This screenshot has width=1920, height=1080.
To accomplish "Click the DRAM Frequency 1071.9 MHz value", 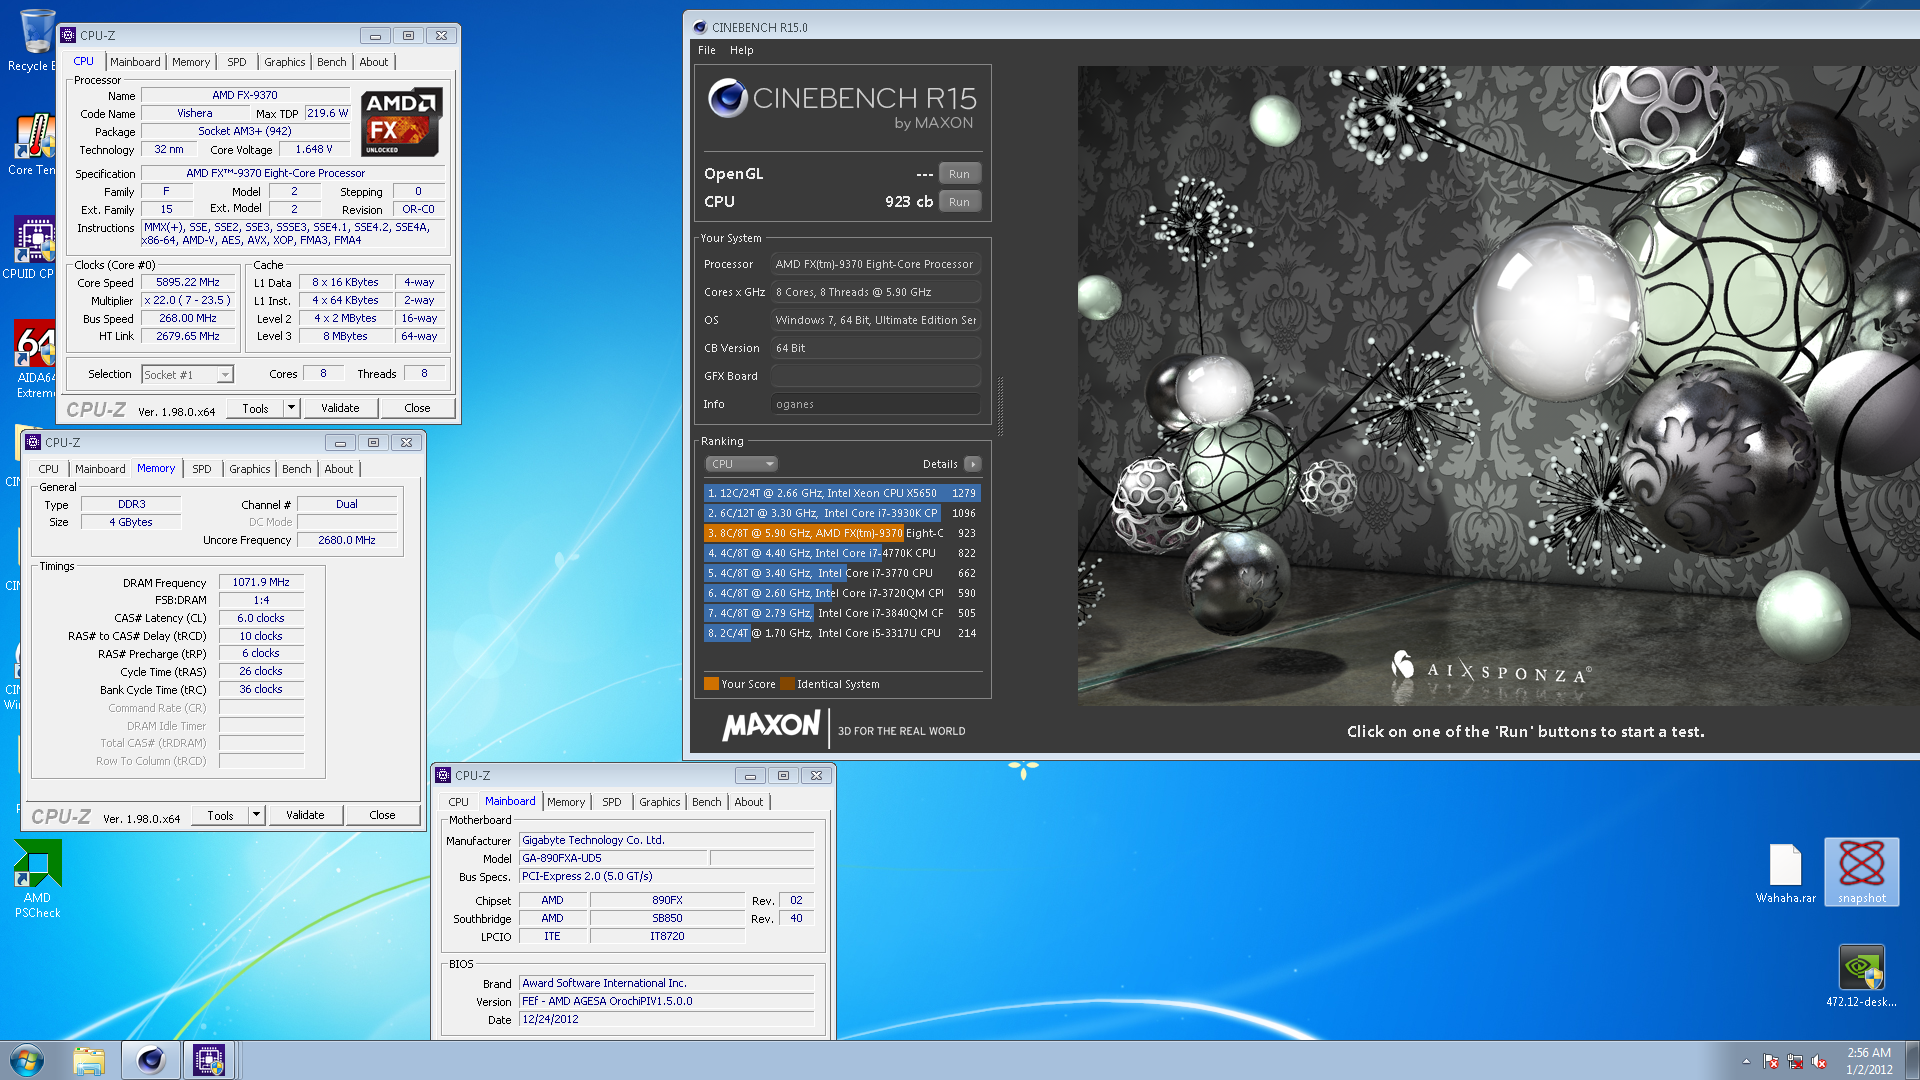I will (261, 582).
